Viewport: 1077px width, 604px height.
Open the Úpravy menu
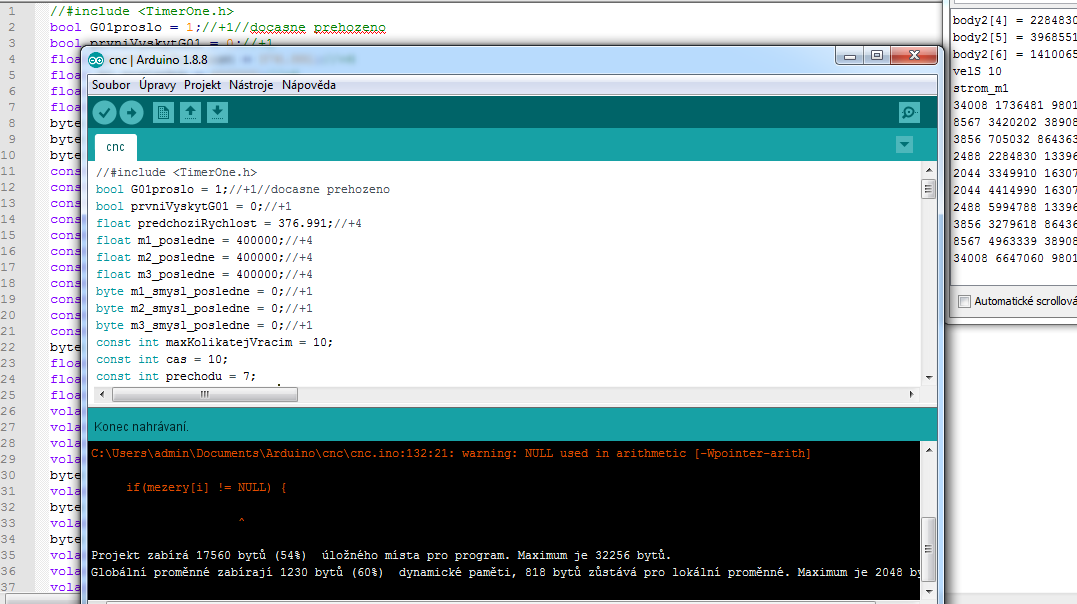[x=157, y=85]
